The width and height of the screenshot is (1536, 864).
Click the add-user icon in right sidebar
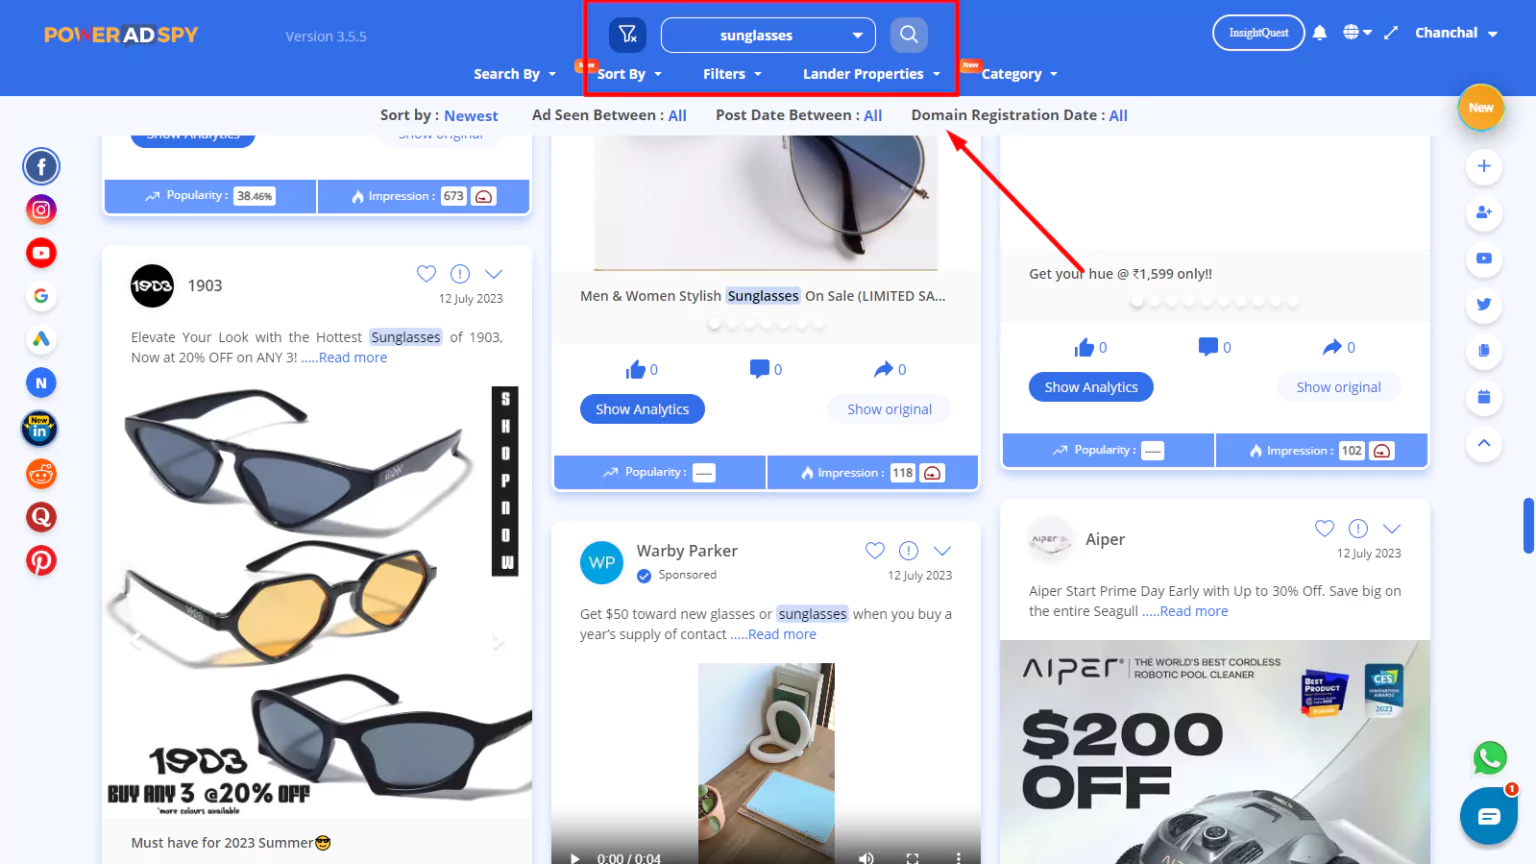(1484, 212)
